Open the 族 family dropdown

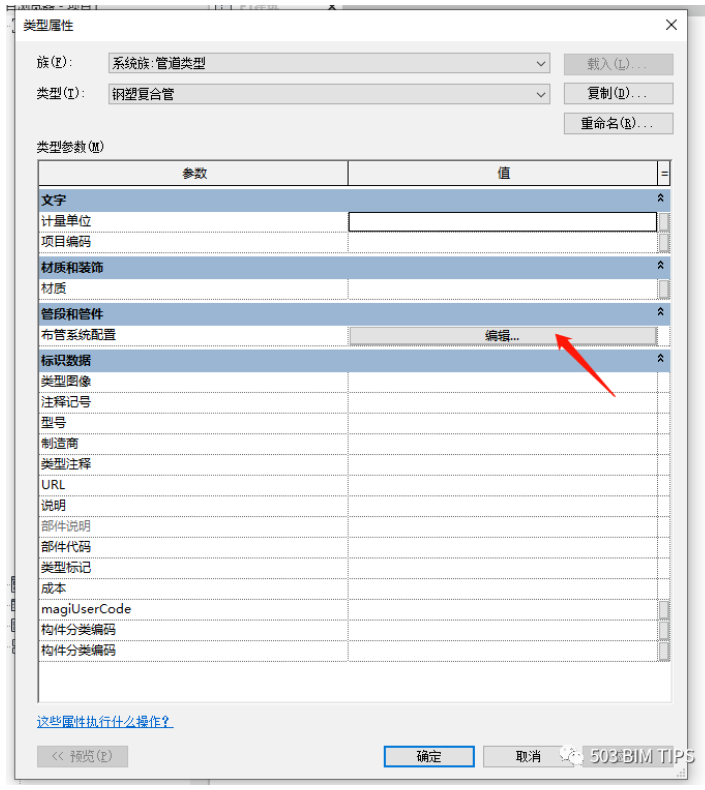coord(329,63)
